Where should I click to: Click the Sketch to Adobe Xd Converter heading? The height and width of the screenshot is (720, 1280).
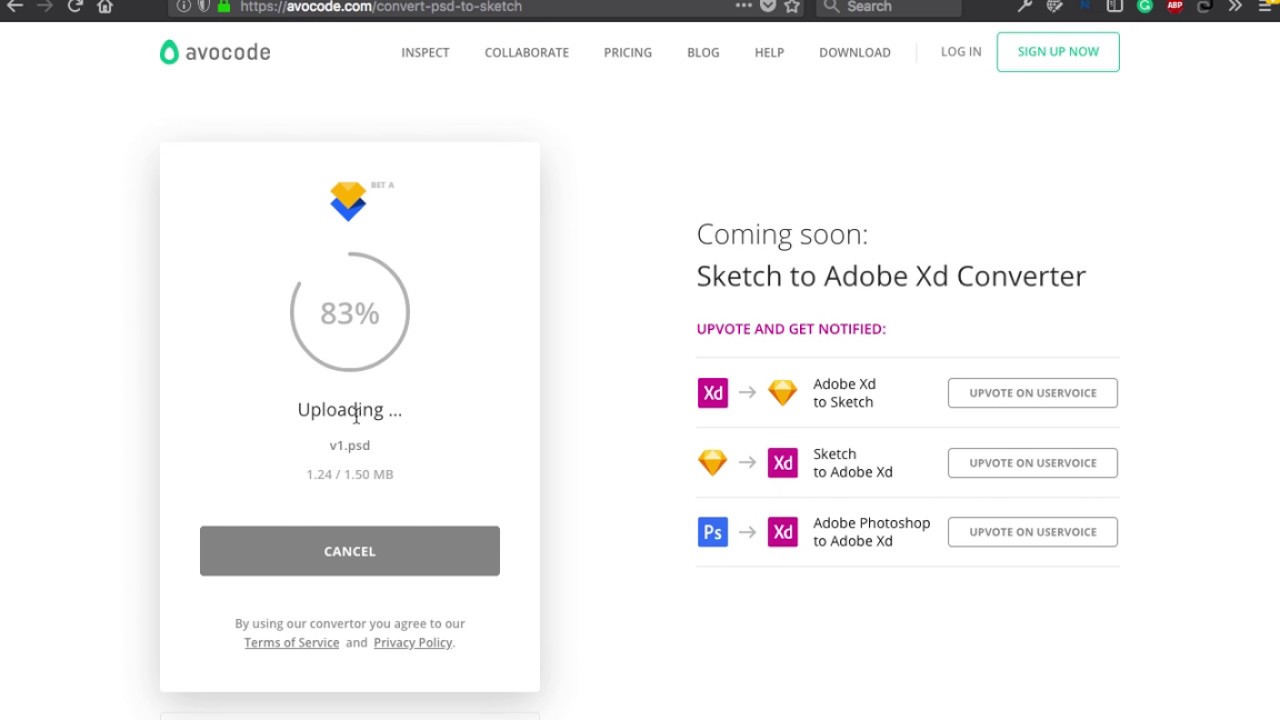tap(891, 276)
